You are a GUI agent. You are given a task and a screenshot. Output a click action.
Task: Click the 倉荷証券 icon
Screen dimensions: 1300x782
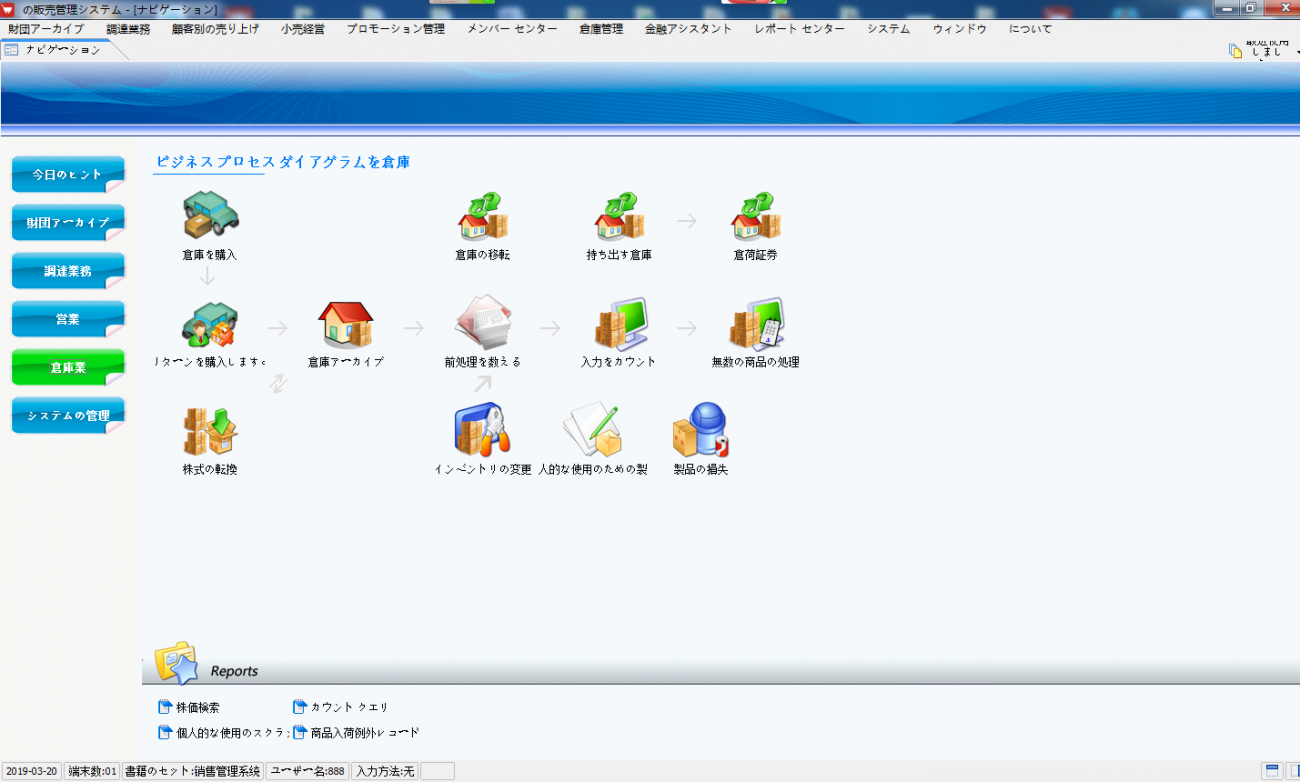tap(756, 217)
